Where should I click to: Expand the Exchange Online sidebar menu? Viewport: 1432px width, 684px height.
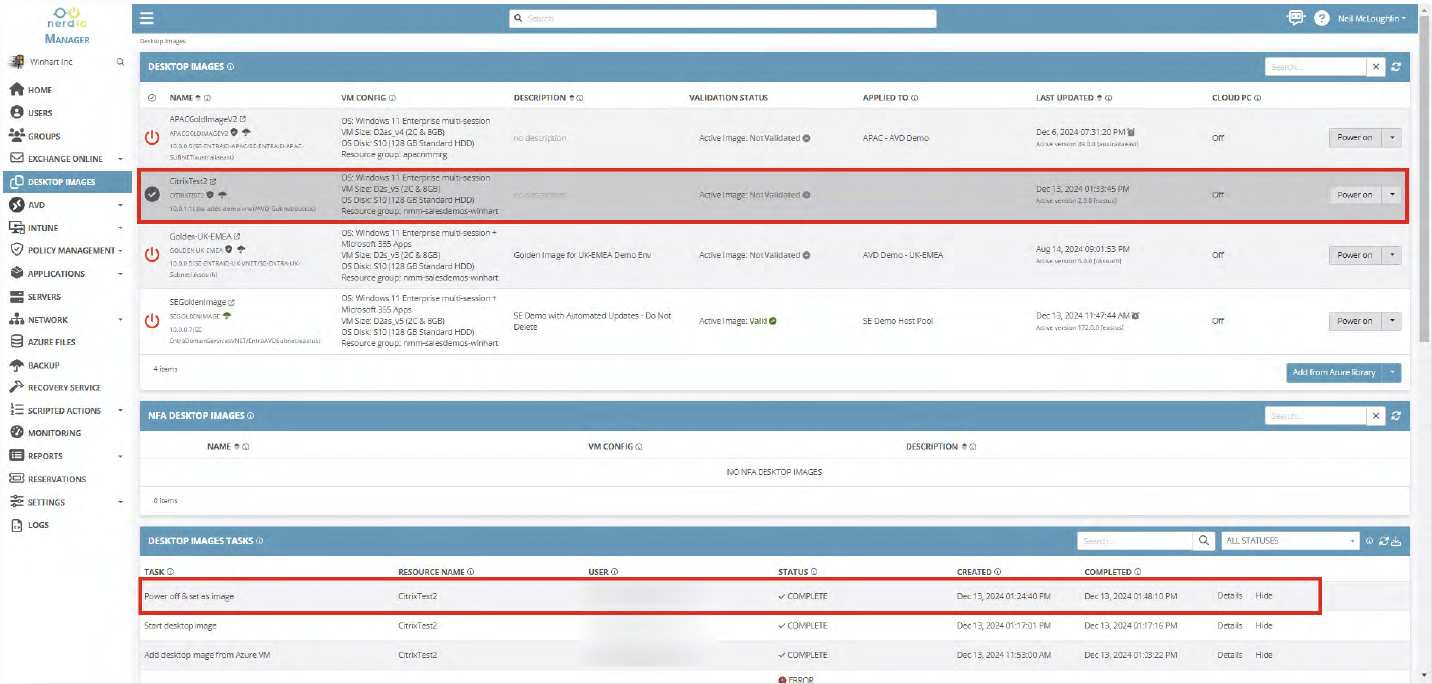(x=120, y=158)
